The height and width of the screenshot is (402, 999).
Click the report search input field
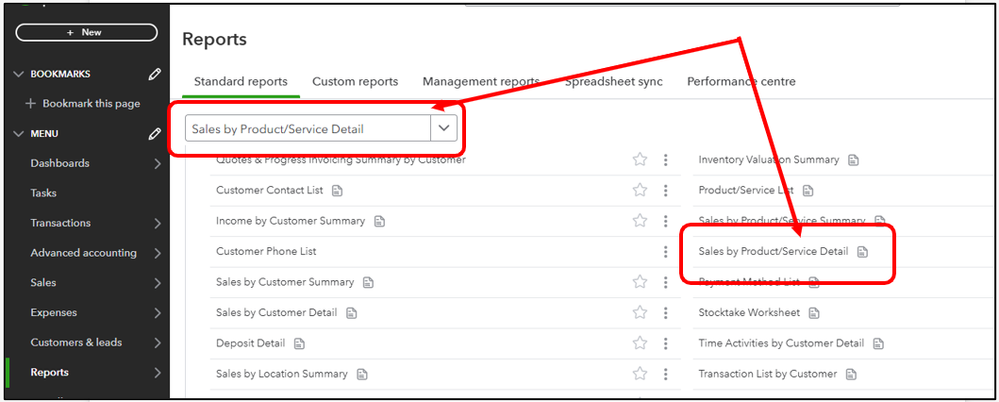[308, 129]
